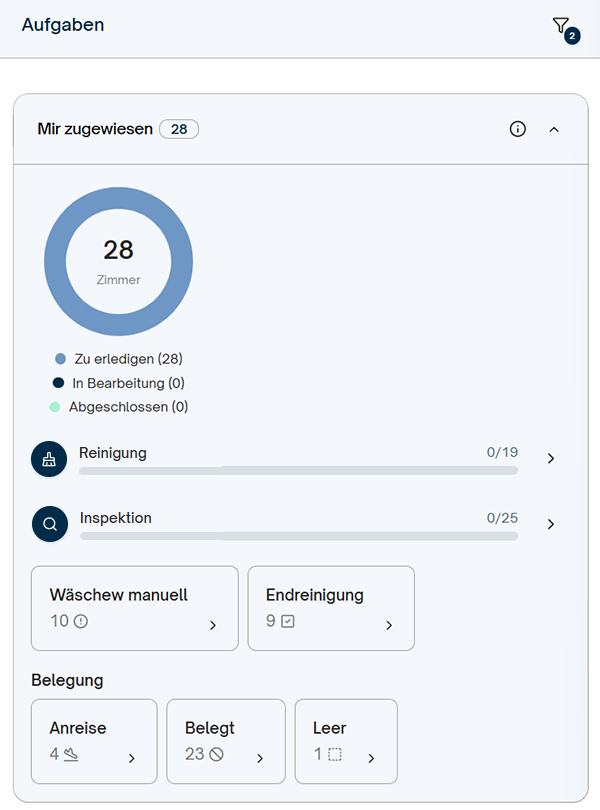
Task: Click the 28 badge next to Mir zugewiesen
Action: 179,129
